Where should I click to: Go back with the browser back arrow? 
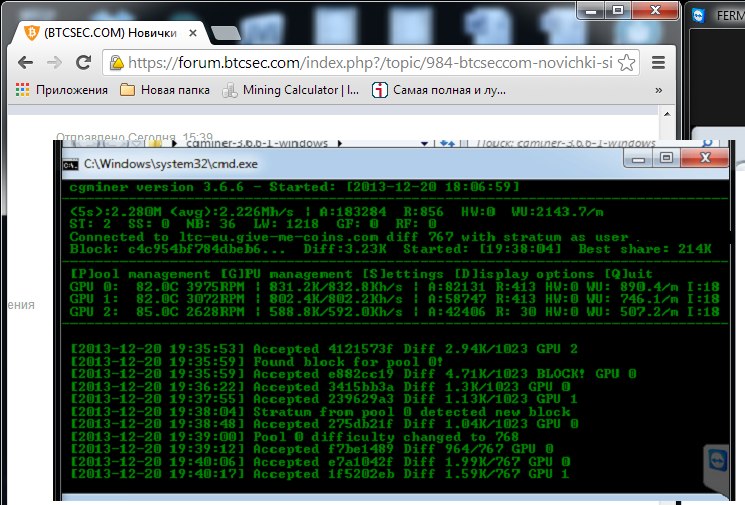[25, 62]
